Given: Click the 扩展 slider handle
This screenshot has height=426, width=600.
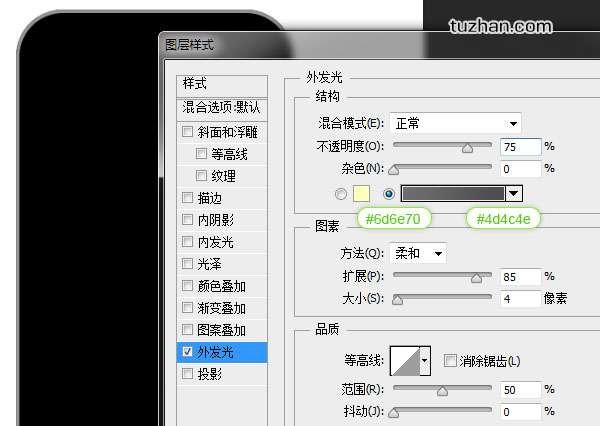Looking at the screenshot, I should click(x=476, y=278).
